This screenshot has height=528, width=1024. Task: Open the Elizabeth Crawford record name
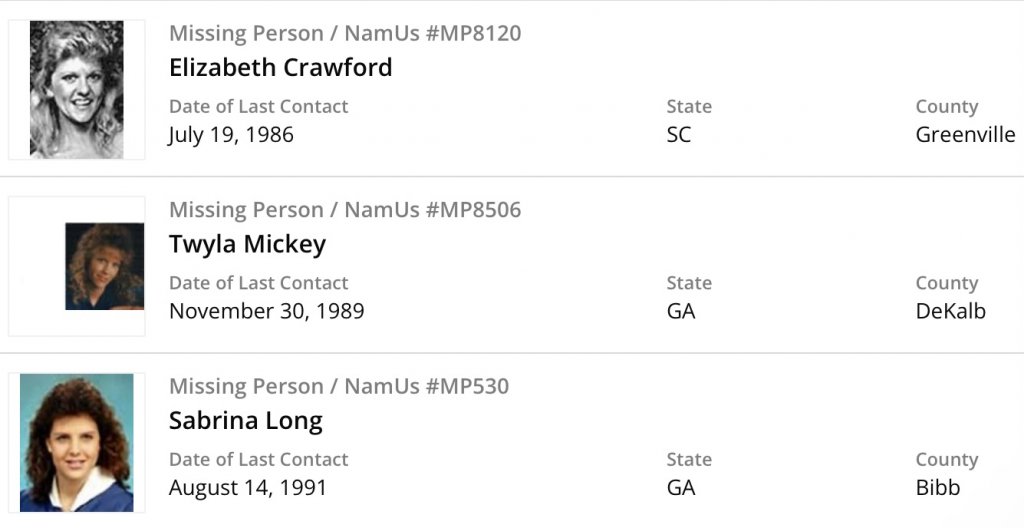(x=280, y=68)
